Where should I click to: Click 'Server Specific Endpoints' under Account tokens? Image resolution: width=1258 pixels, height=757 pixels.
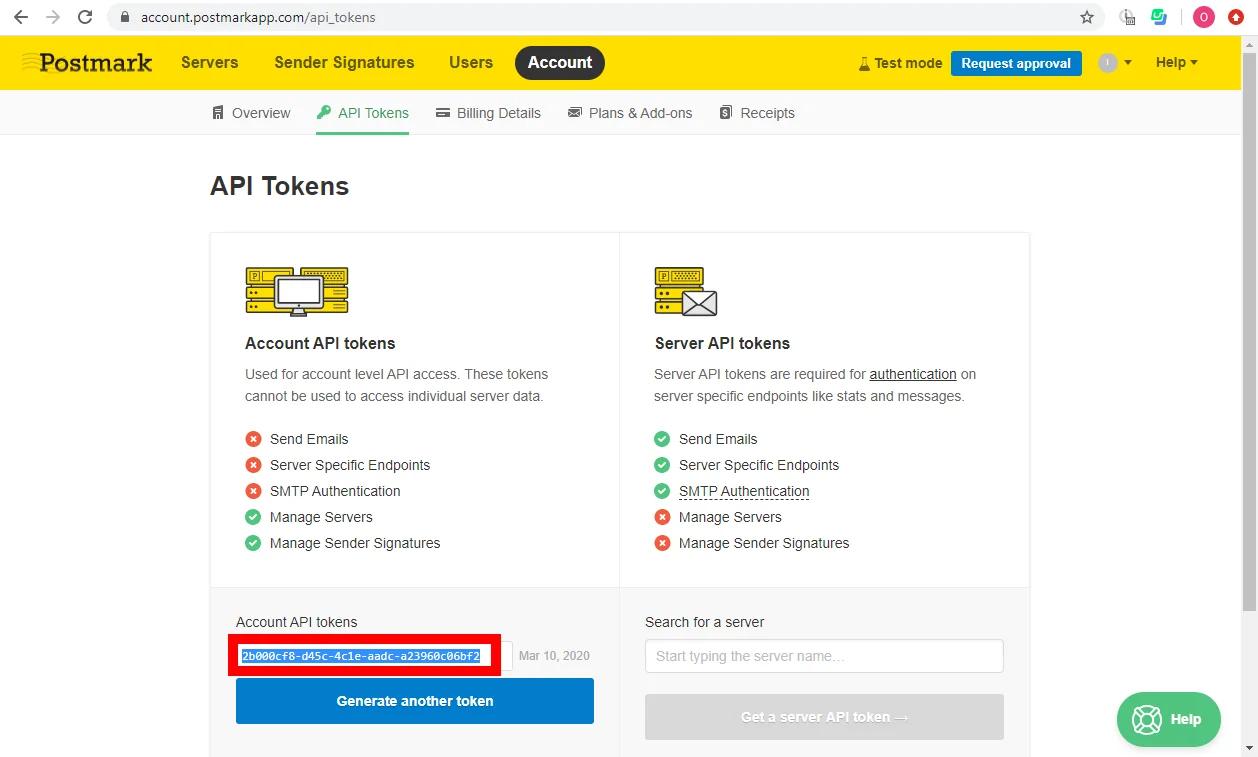pyautogui.click(x=350, y=465)
